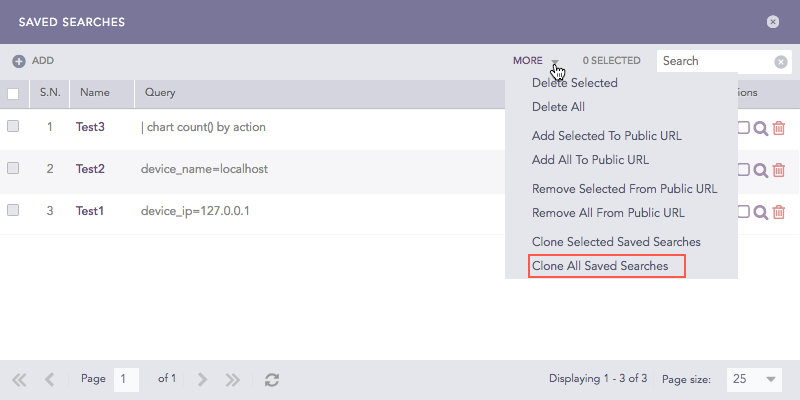
Task: Pick Add All To Public URL
Action: pos(590,159)
